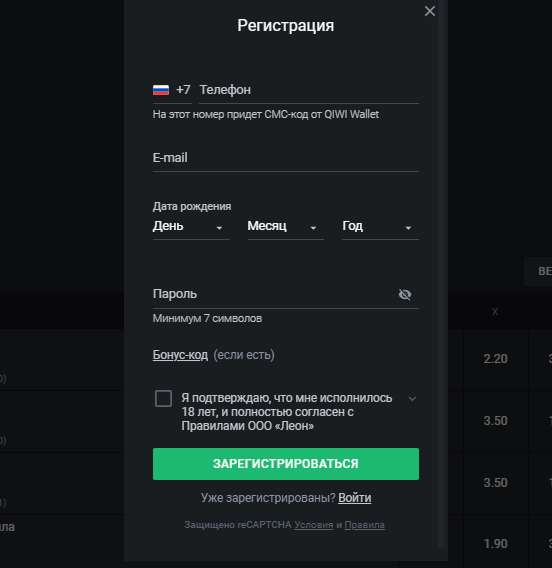Open the Месяц month dropdown
The width and height of the screenshot is (552, 568).
(286, 227)
